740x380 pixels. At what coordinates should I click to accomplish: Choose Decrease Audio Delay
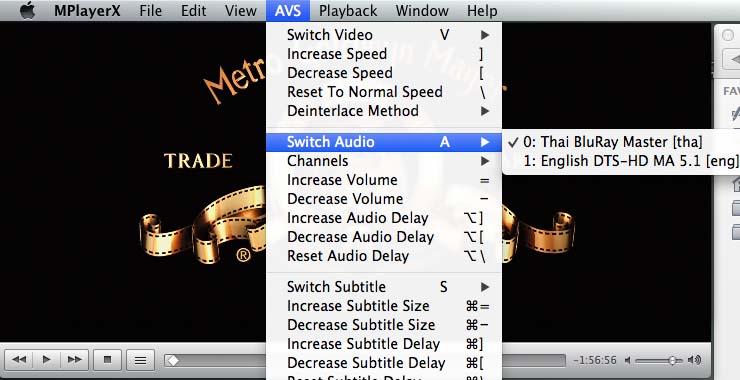pyautogui.click(x=384, y=237)
